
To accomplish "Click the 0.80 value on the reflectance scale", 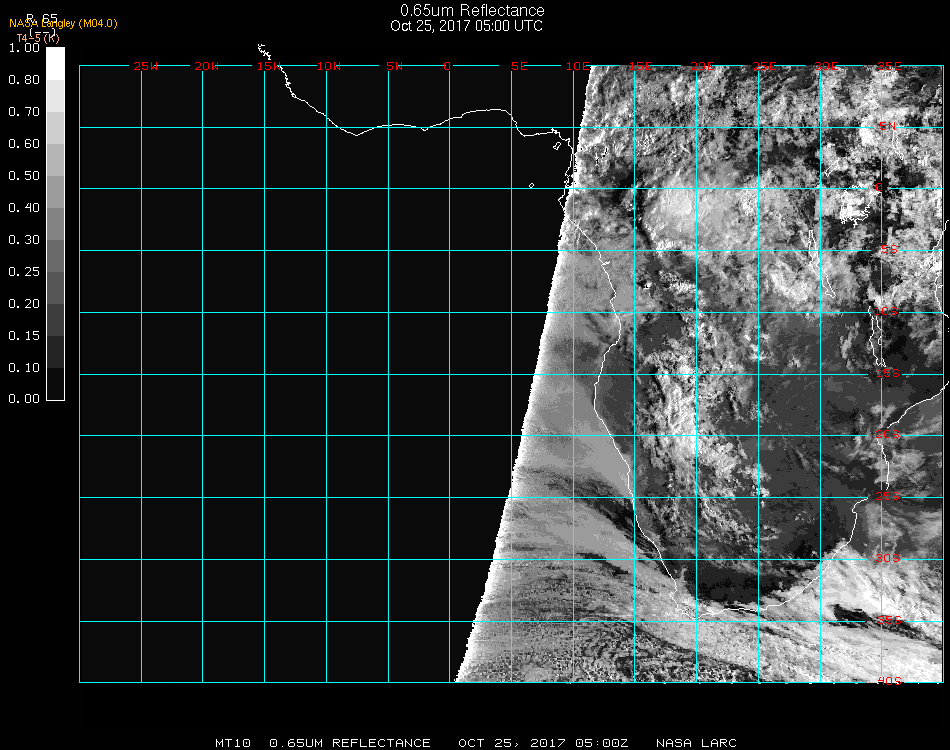I will [x=24, y=80].
